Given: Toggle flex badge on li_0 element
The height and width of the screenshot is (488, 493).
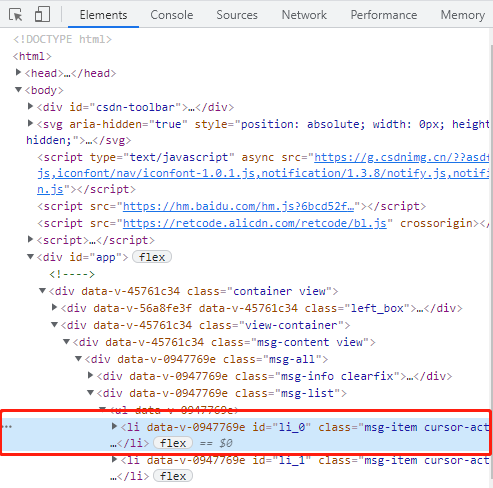Looking at the screenshot, I should [x=173, y=443].
